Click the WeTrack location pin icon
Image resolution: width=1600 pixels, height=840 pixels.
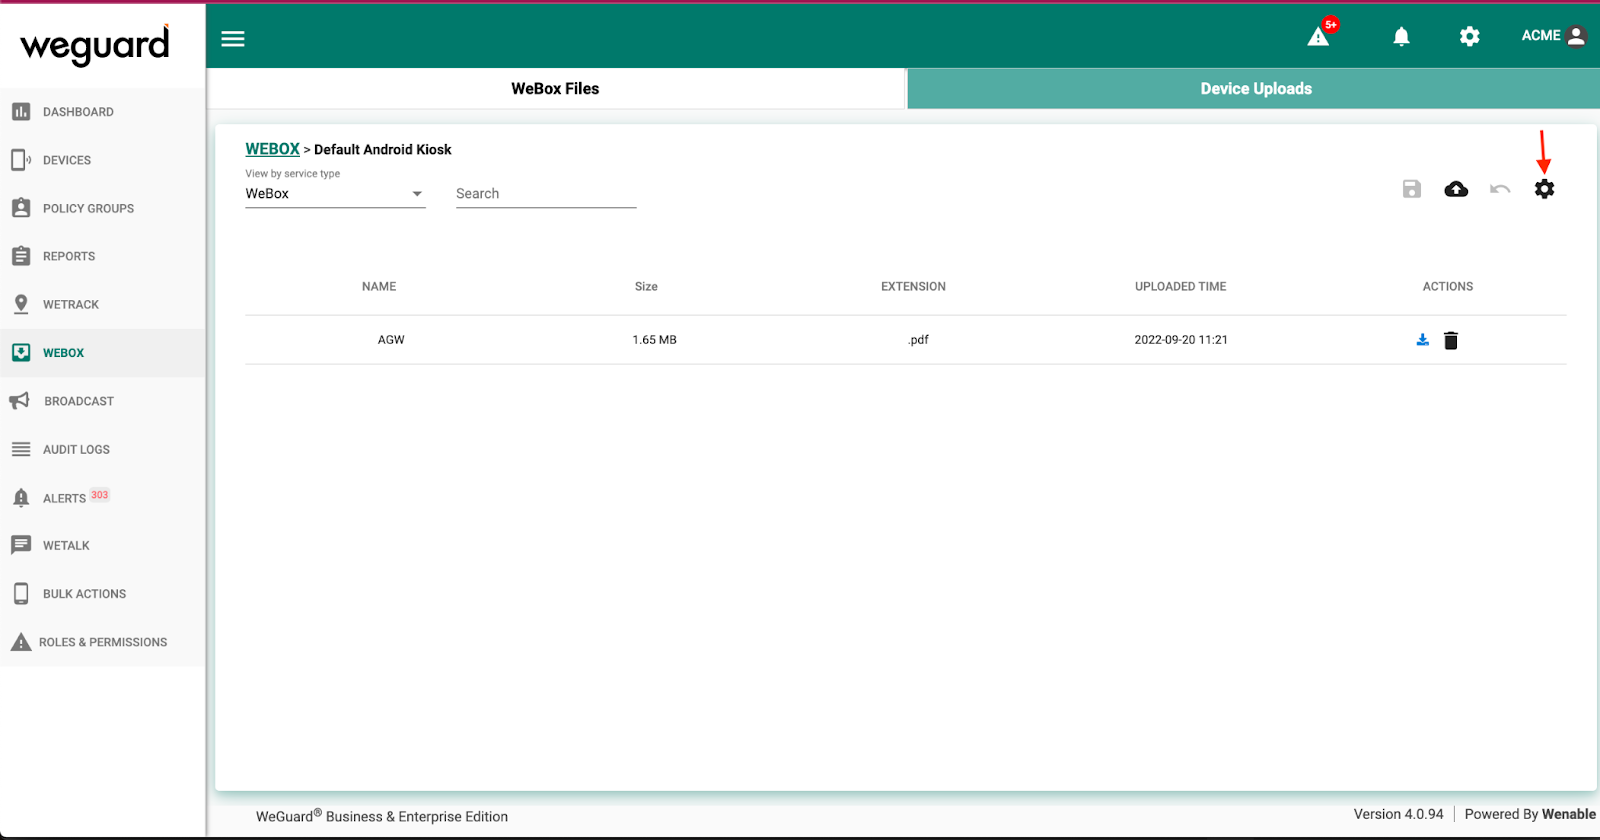coord(21,304)
